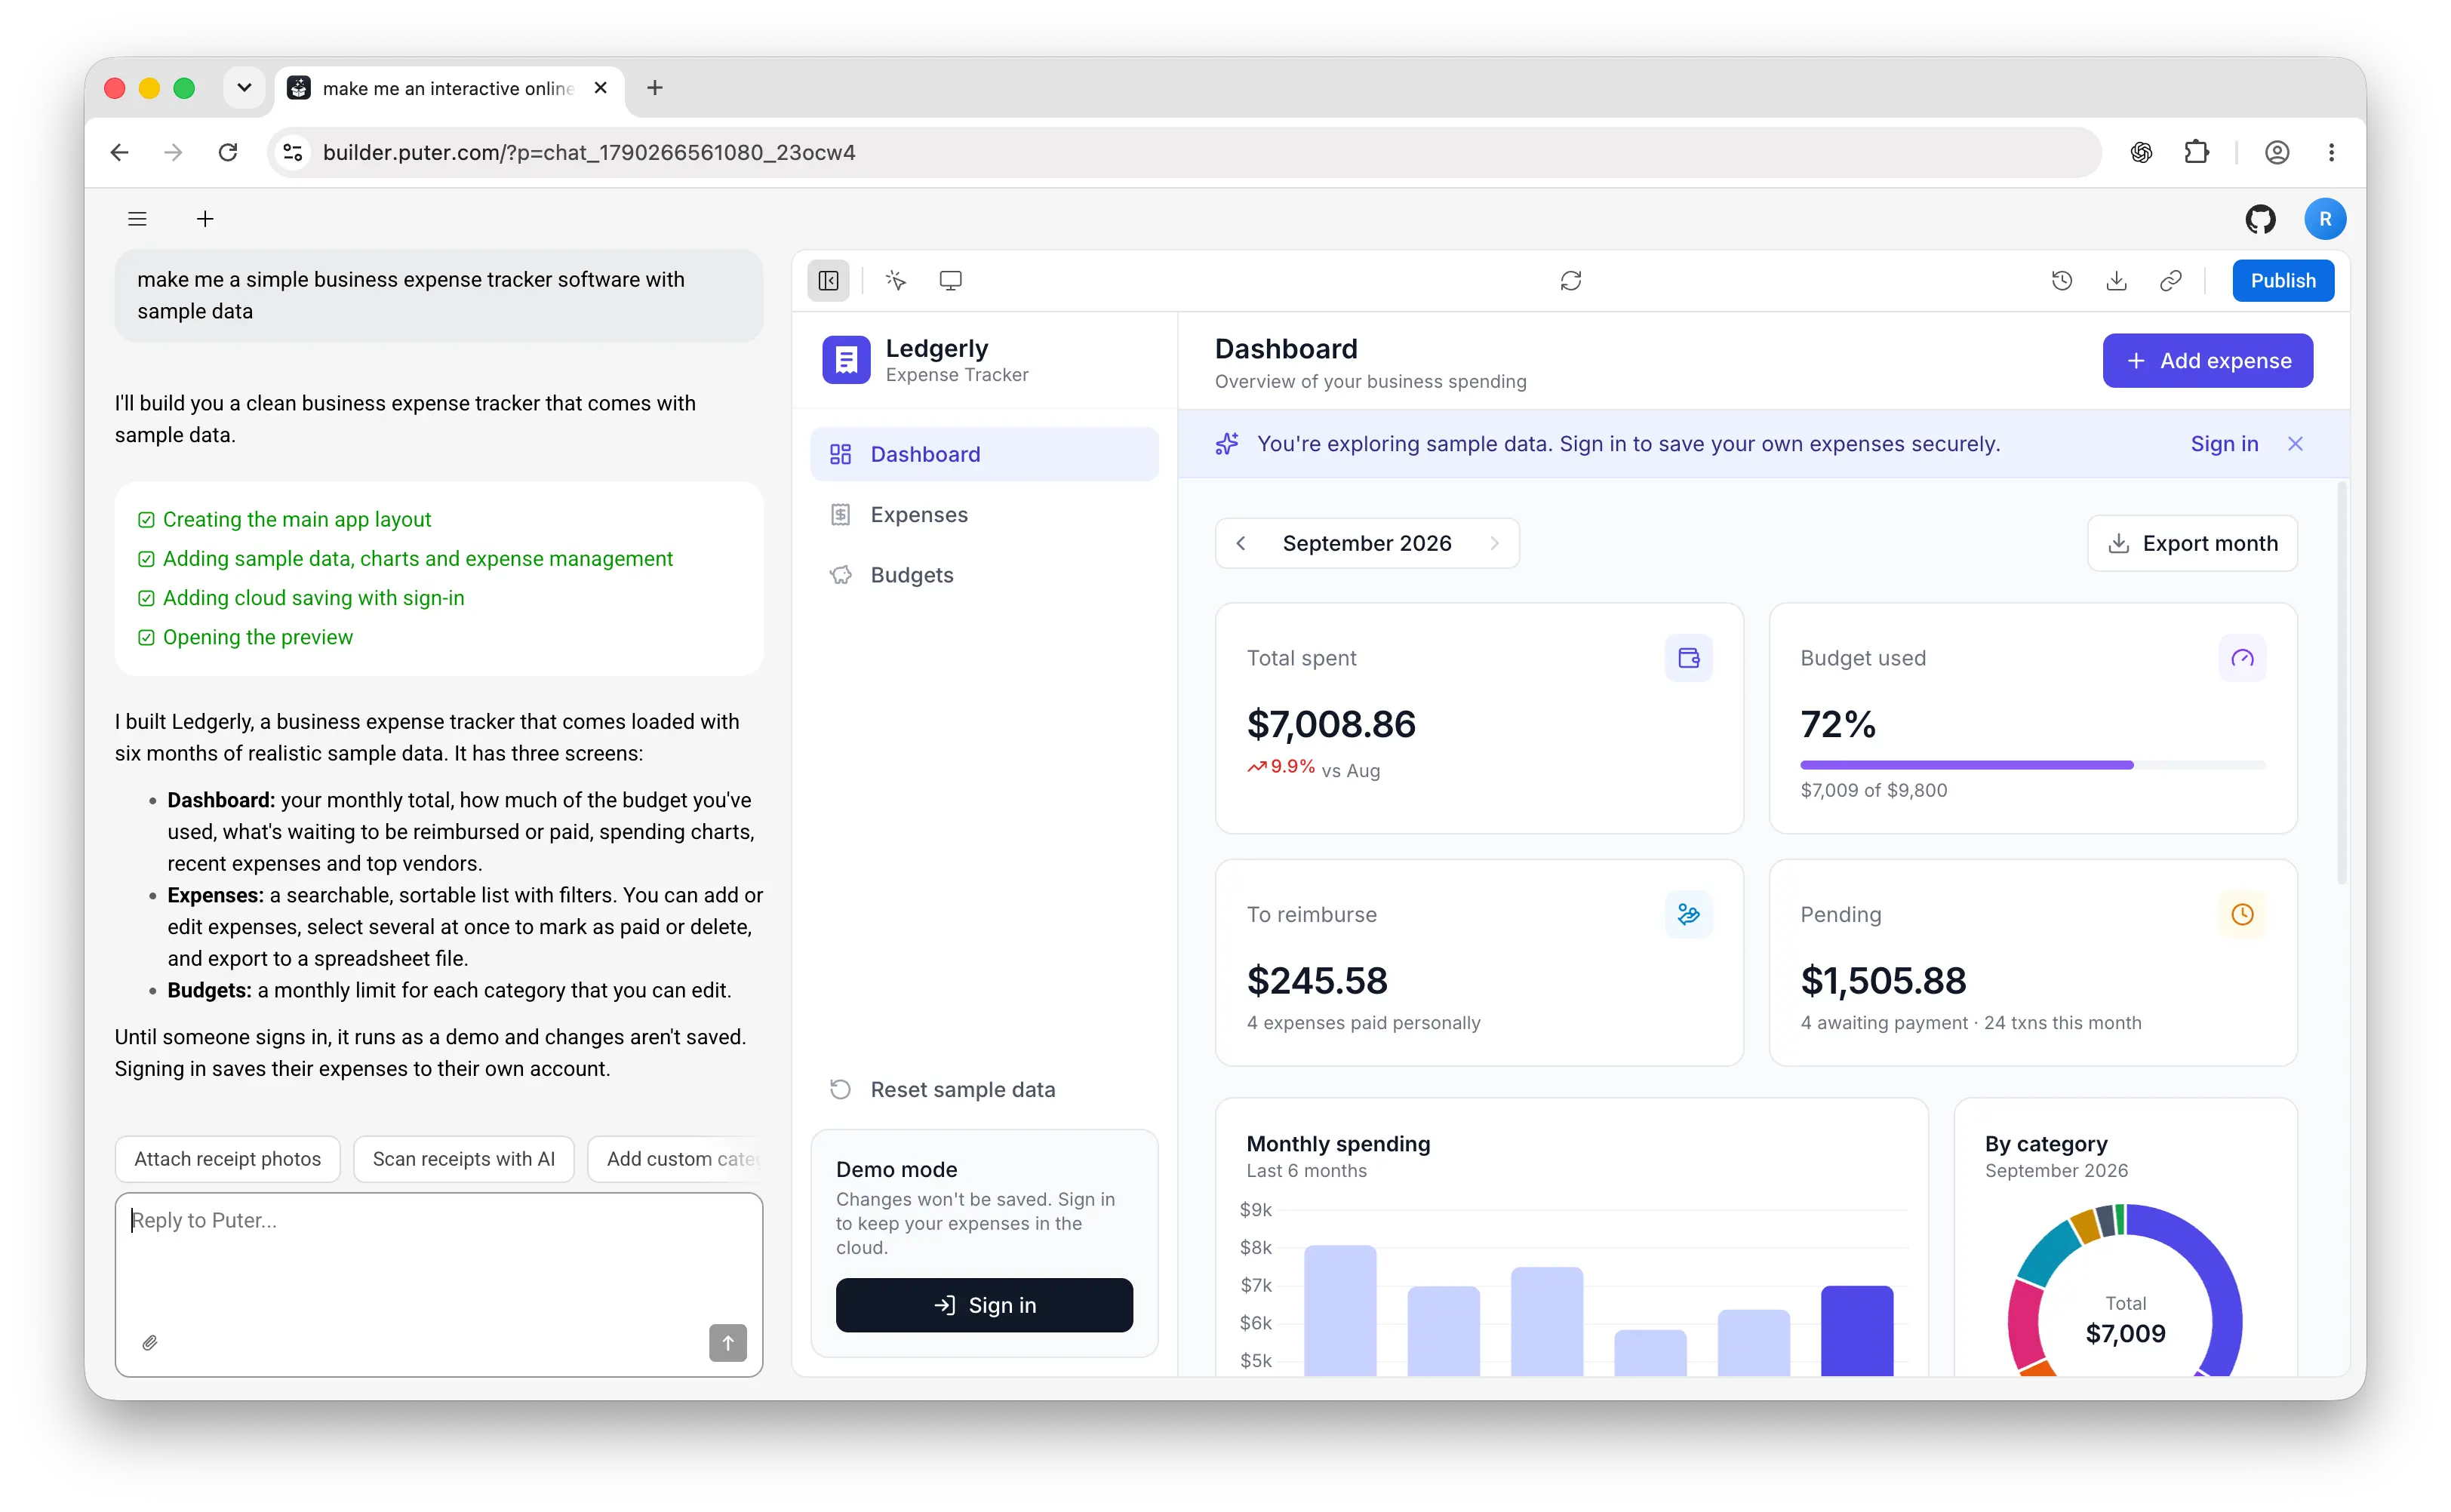Open Chrome three-dot menu
Image resolution: width=2451 pixels, height=1512 pixels.
coord(2331,152)
